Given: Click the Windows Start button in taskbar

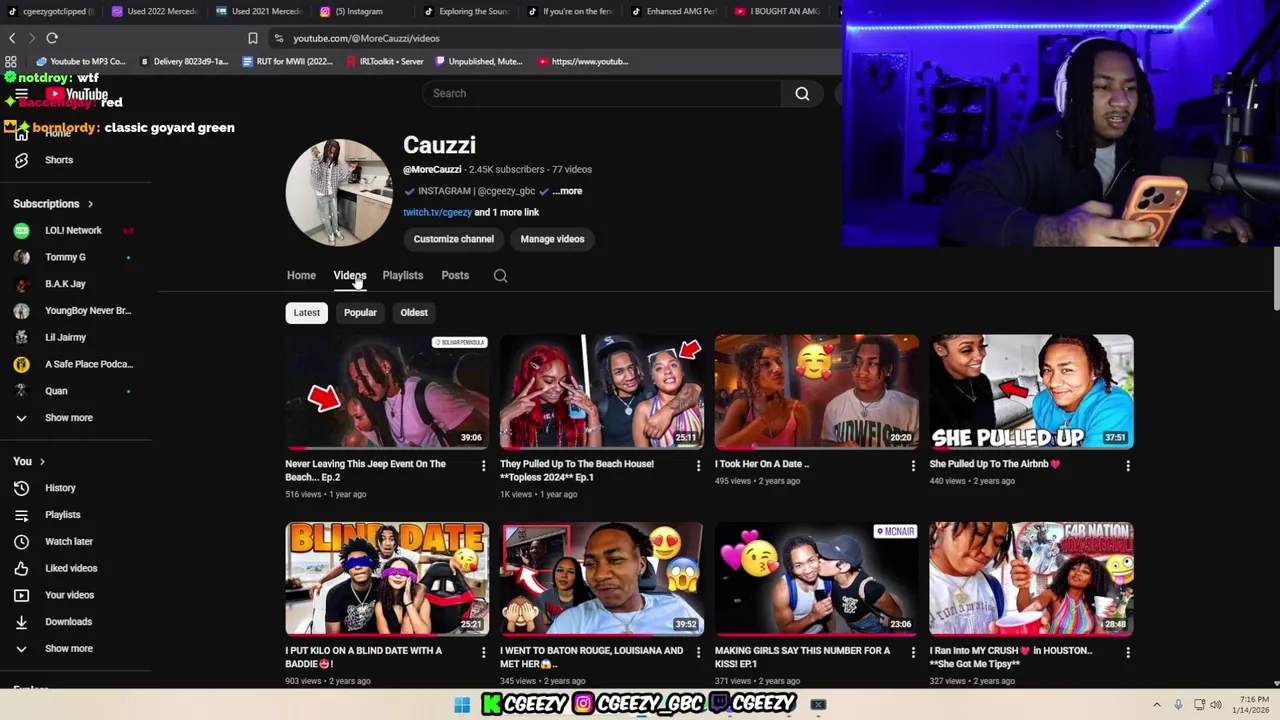Looking at the screenshot, I should click(x=462, y=705).
